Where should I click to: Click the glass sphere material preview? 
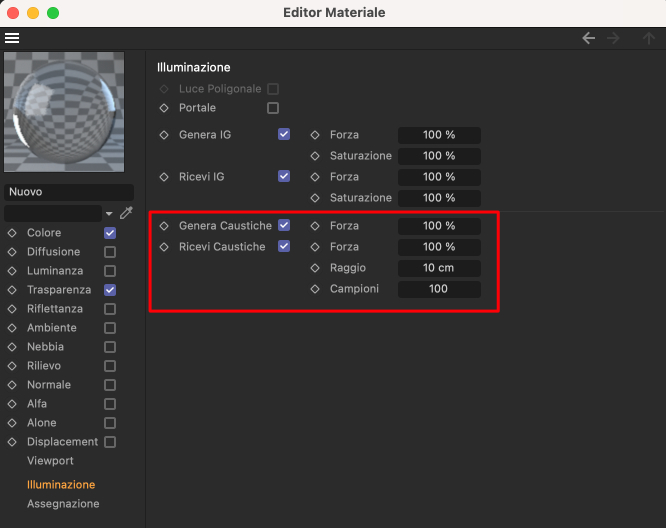(x=64, y=112)
